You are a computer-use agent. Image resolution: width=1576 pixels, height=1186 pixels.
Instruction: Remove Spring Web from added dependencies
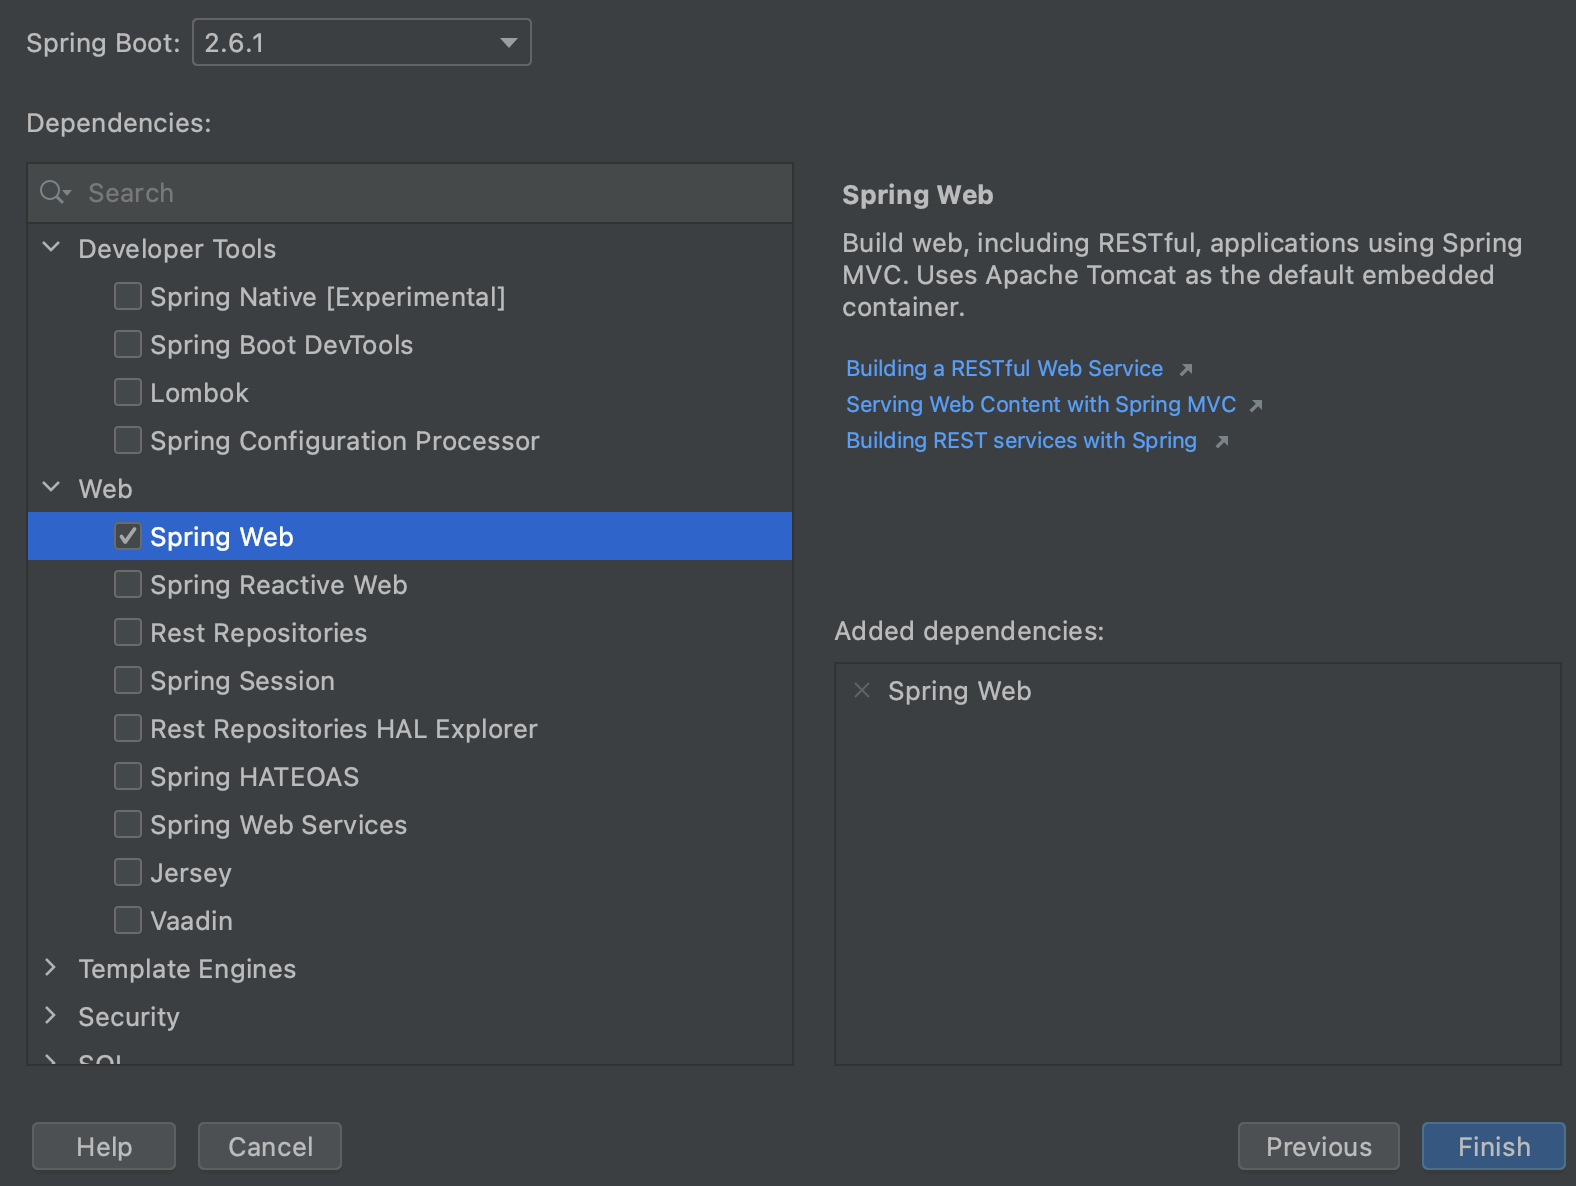(x=862, y=690)
